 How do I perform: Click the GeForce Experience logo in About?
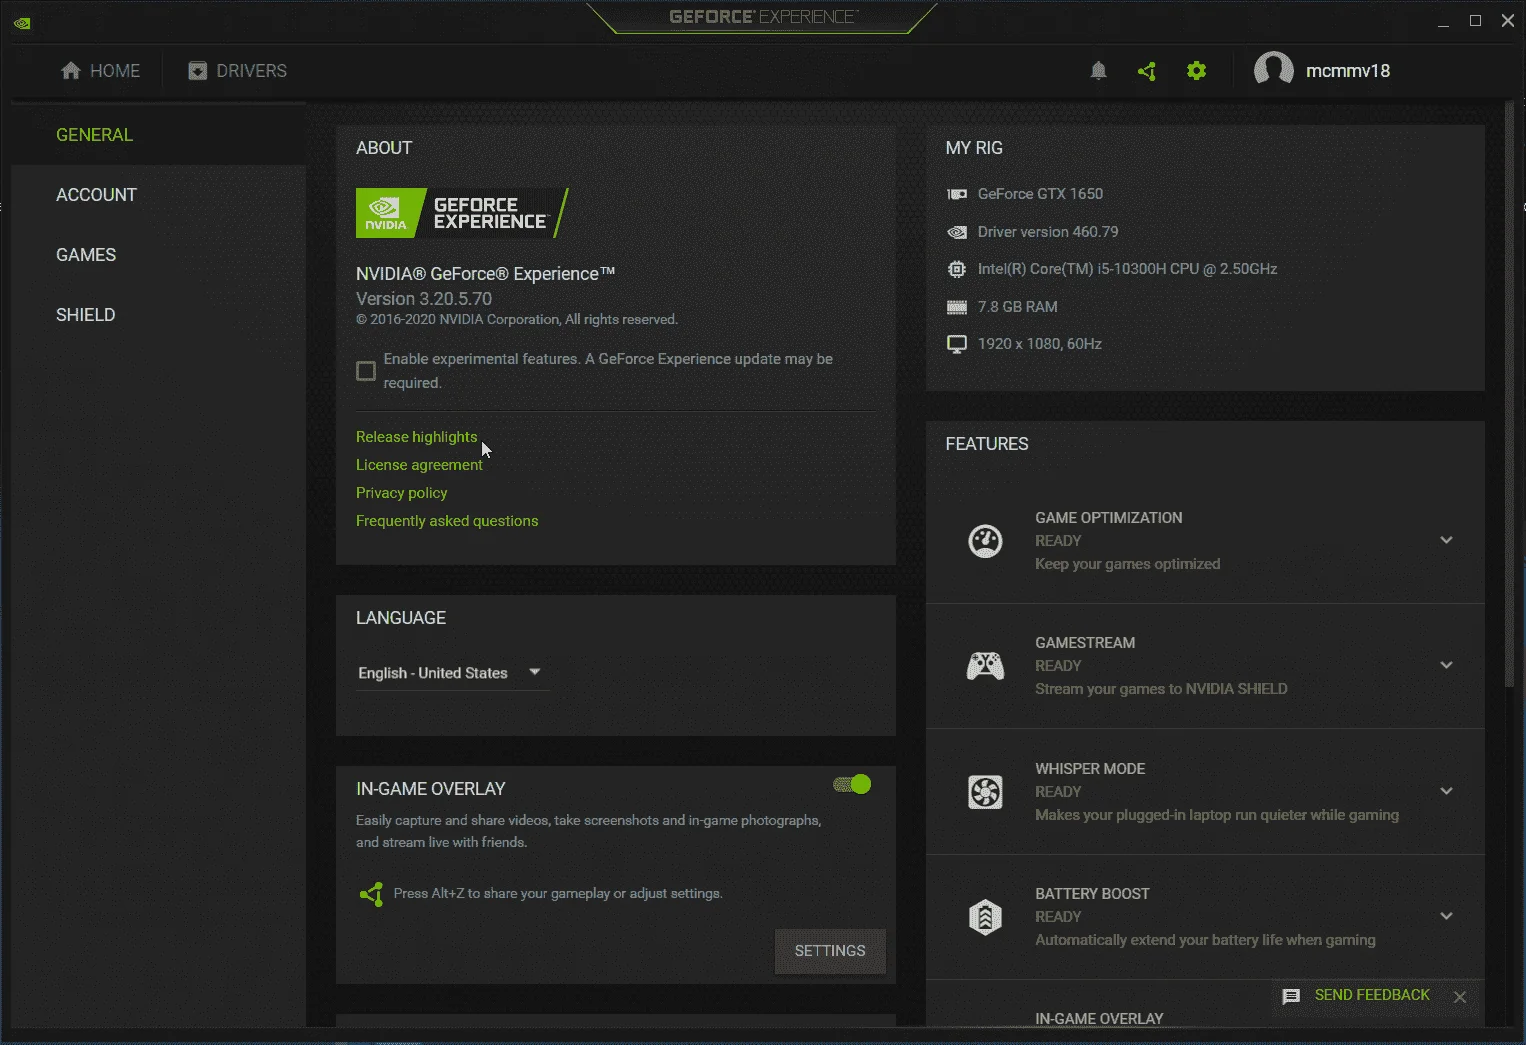tap(462, 213)
